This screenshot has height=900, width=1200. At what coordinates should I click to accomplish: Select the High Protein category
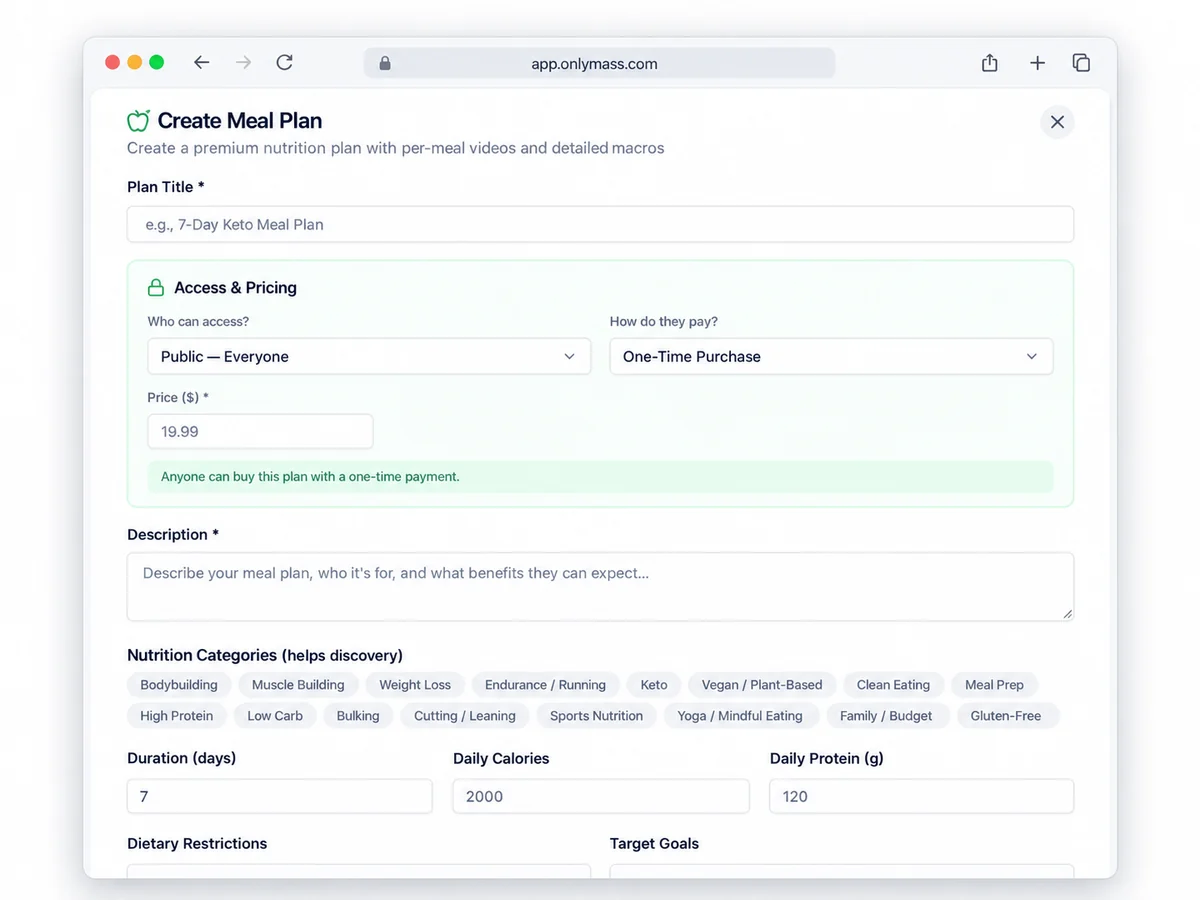pos(177,716)
